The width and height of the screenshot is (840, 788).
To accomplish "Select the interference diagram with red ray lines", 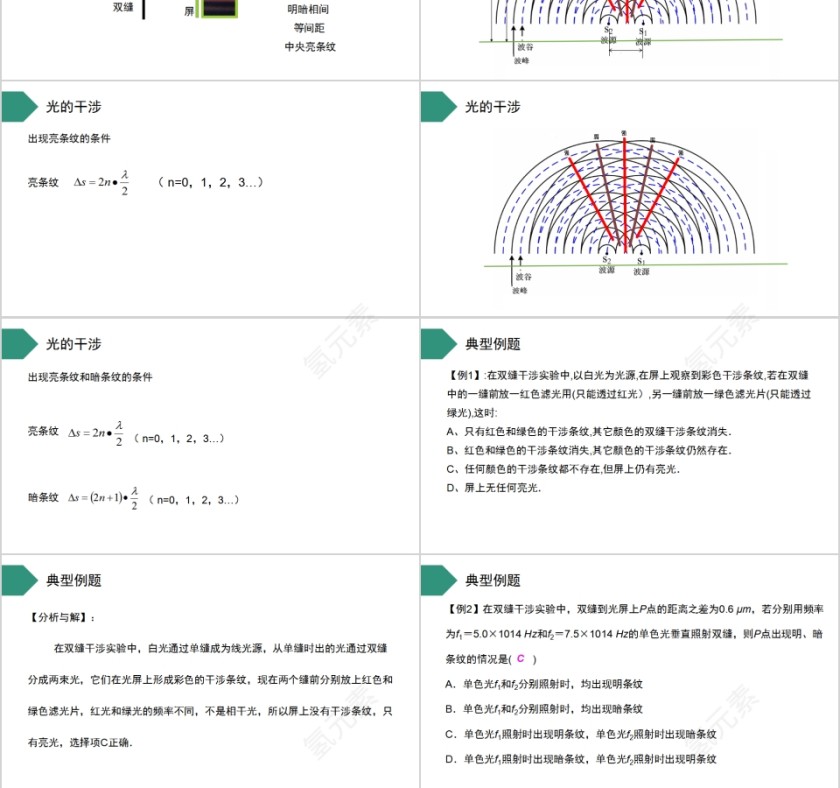I will pos(630,200).
